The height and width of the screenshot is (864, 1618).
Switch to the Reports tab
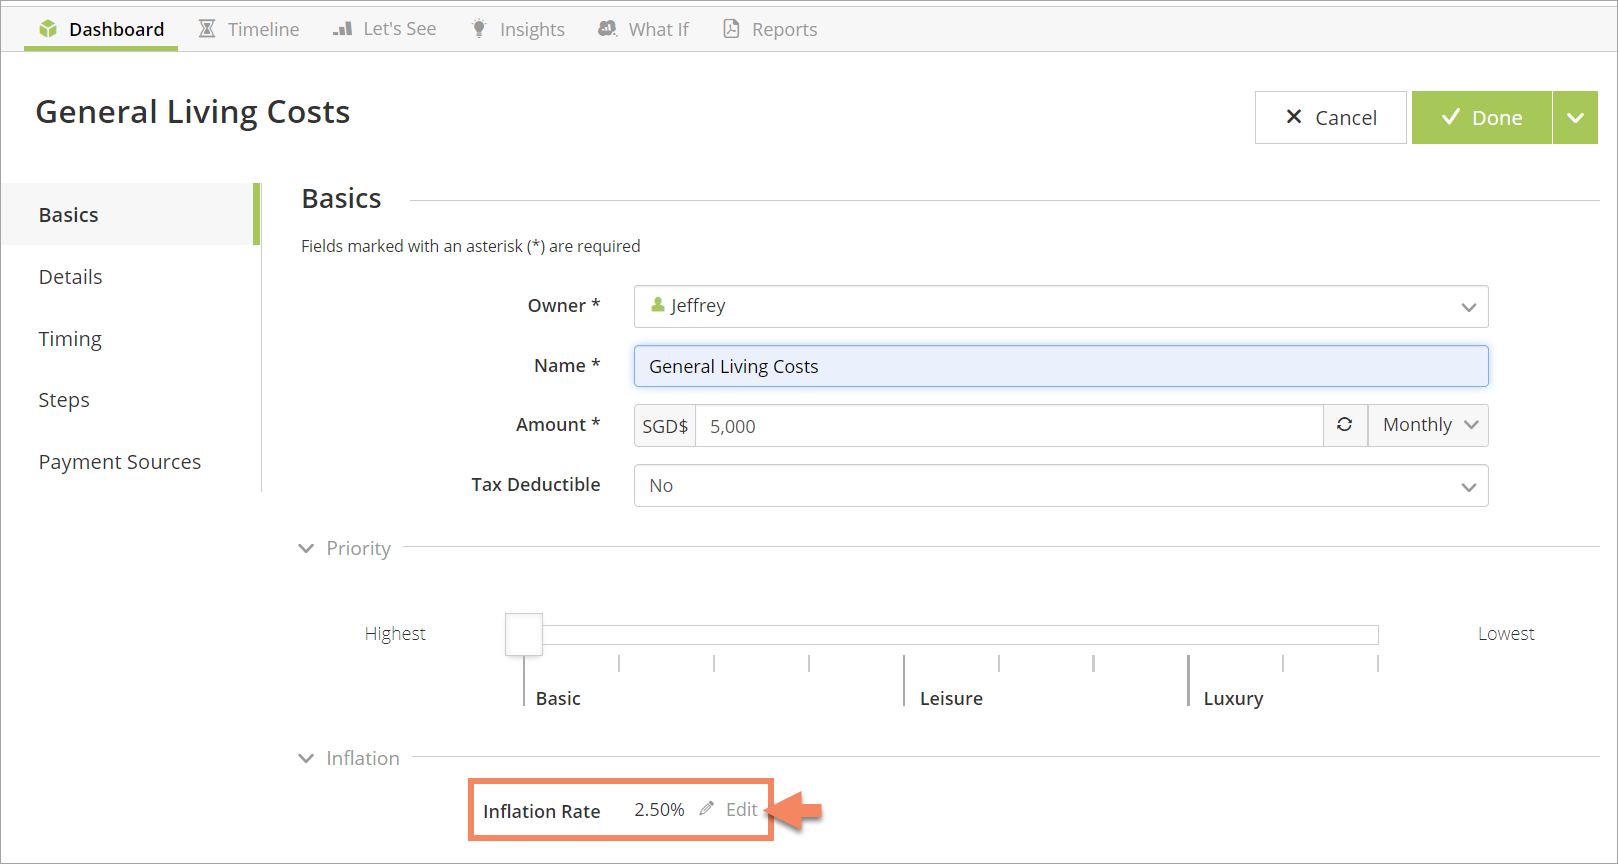pos(770,29)
